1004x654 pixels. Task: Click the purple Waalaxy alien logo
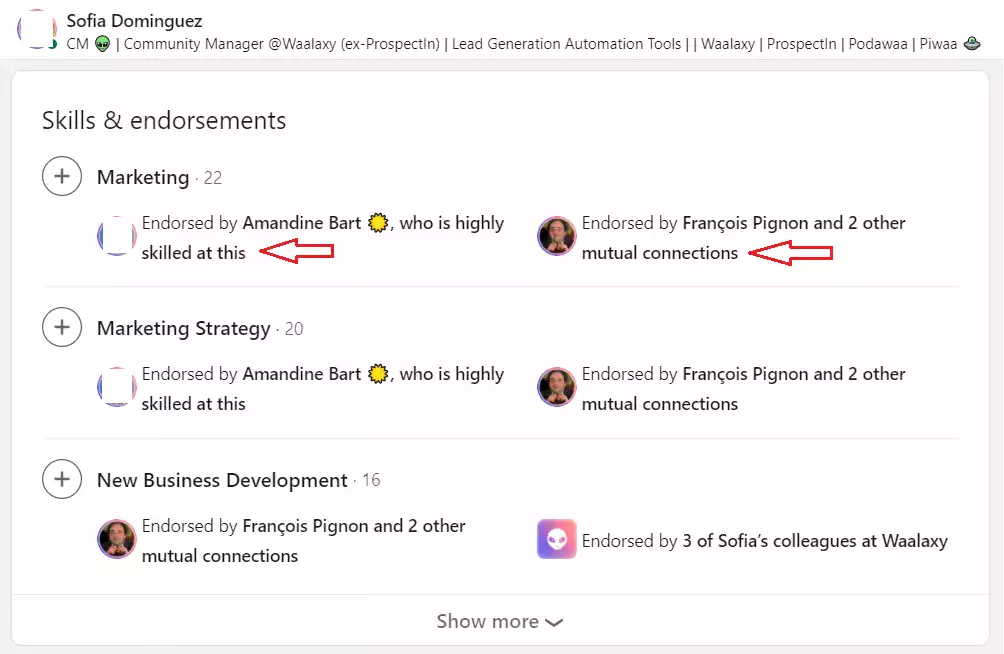coord(556,540)
